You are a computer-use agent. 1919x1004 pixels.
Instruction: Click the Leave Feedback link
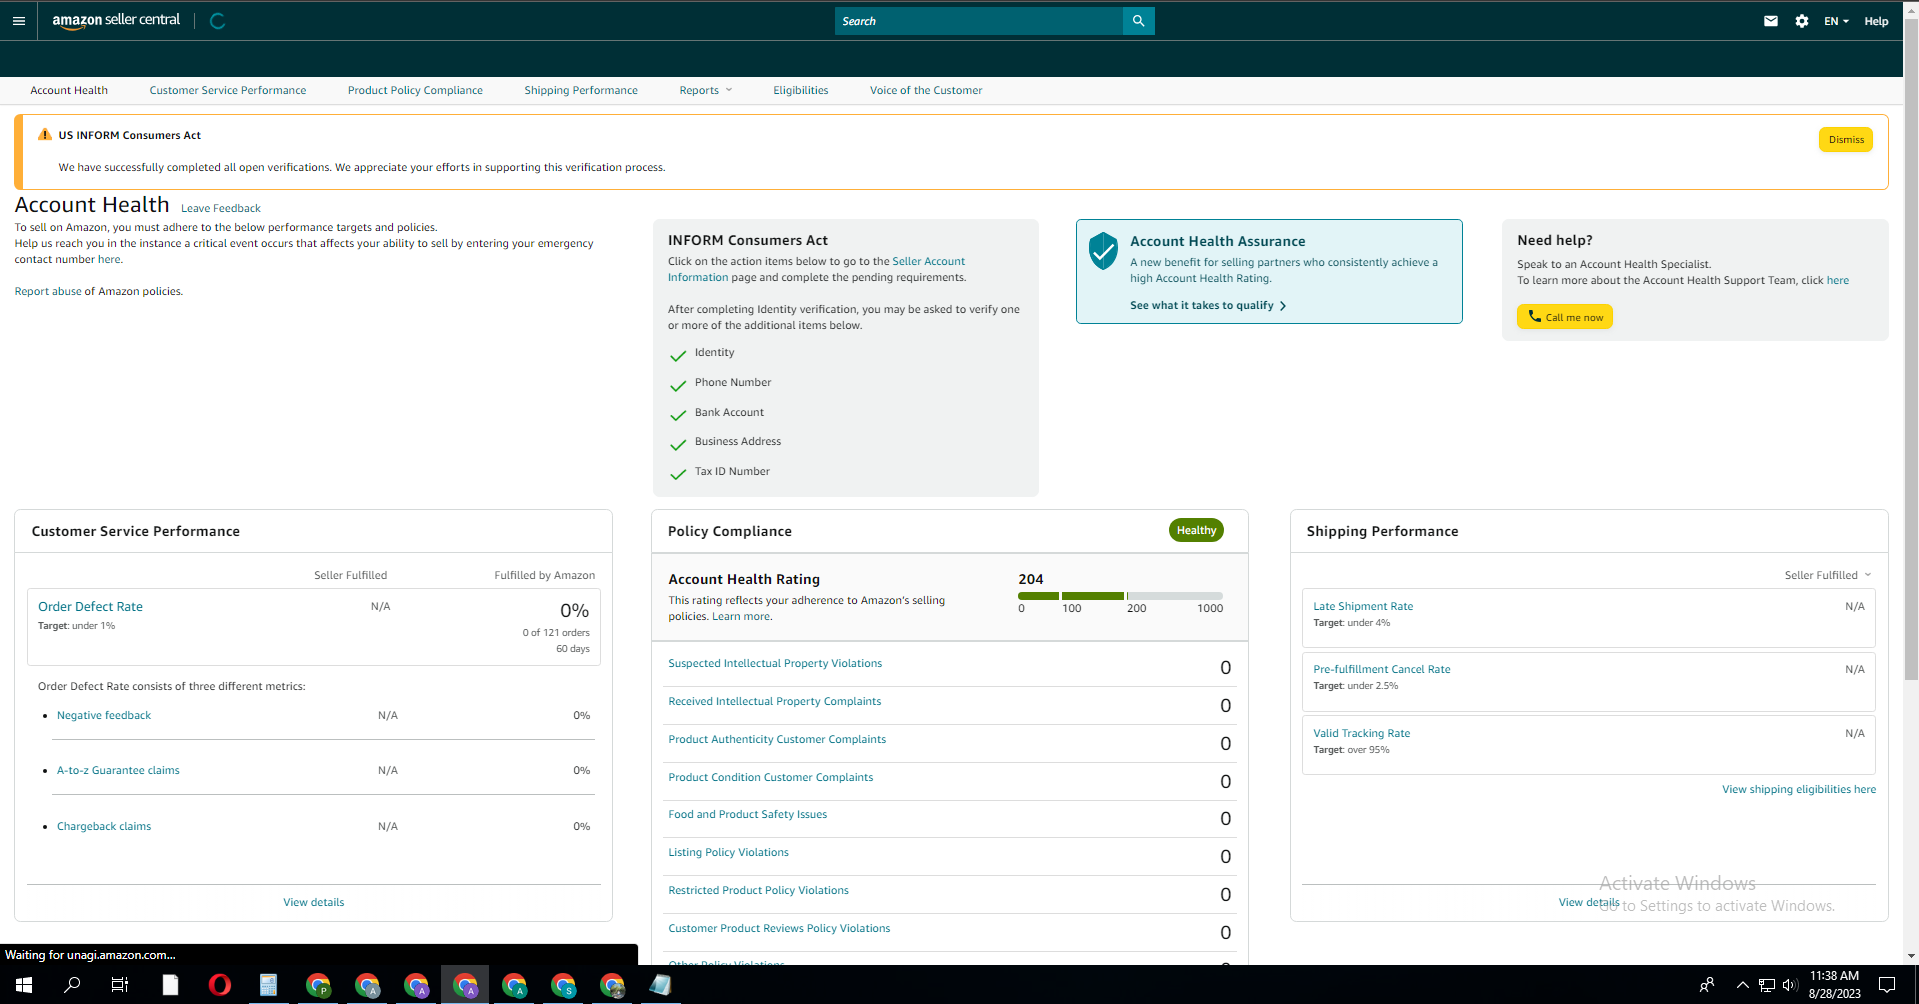pos(221,208)
